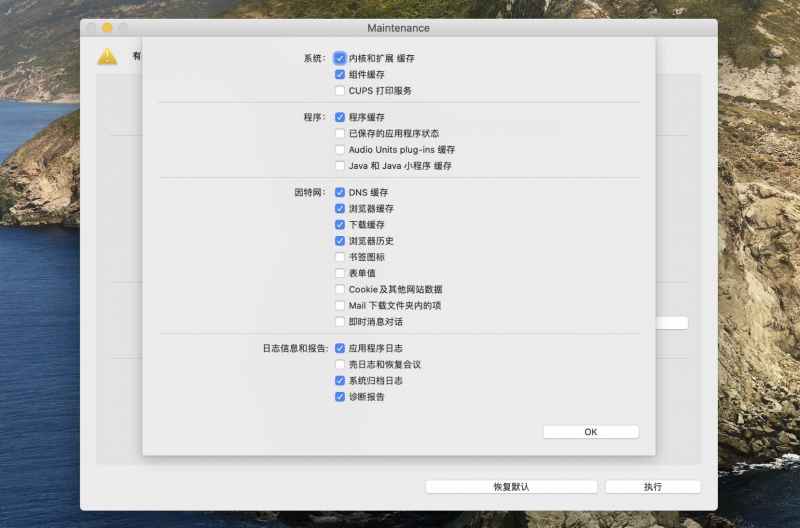Enable CUPS 打印服务 option
The height and width of the screenshot is (528, 800).
pyautogui.click(x=340, y=91)
